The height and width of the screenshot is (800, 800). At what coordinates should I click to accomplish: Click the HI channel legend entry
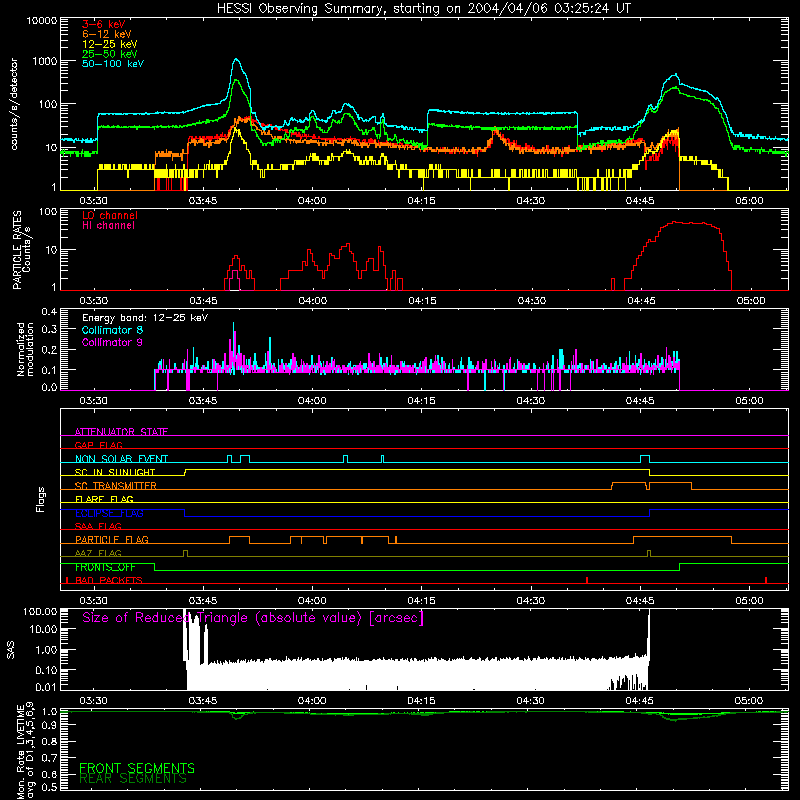(x=108, y=226)
